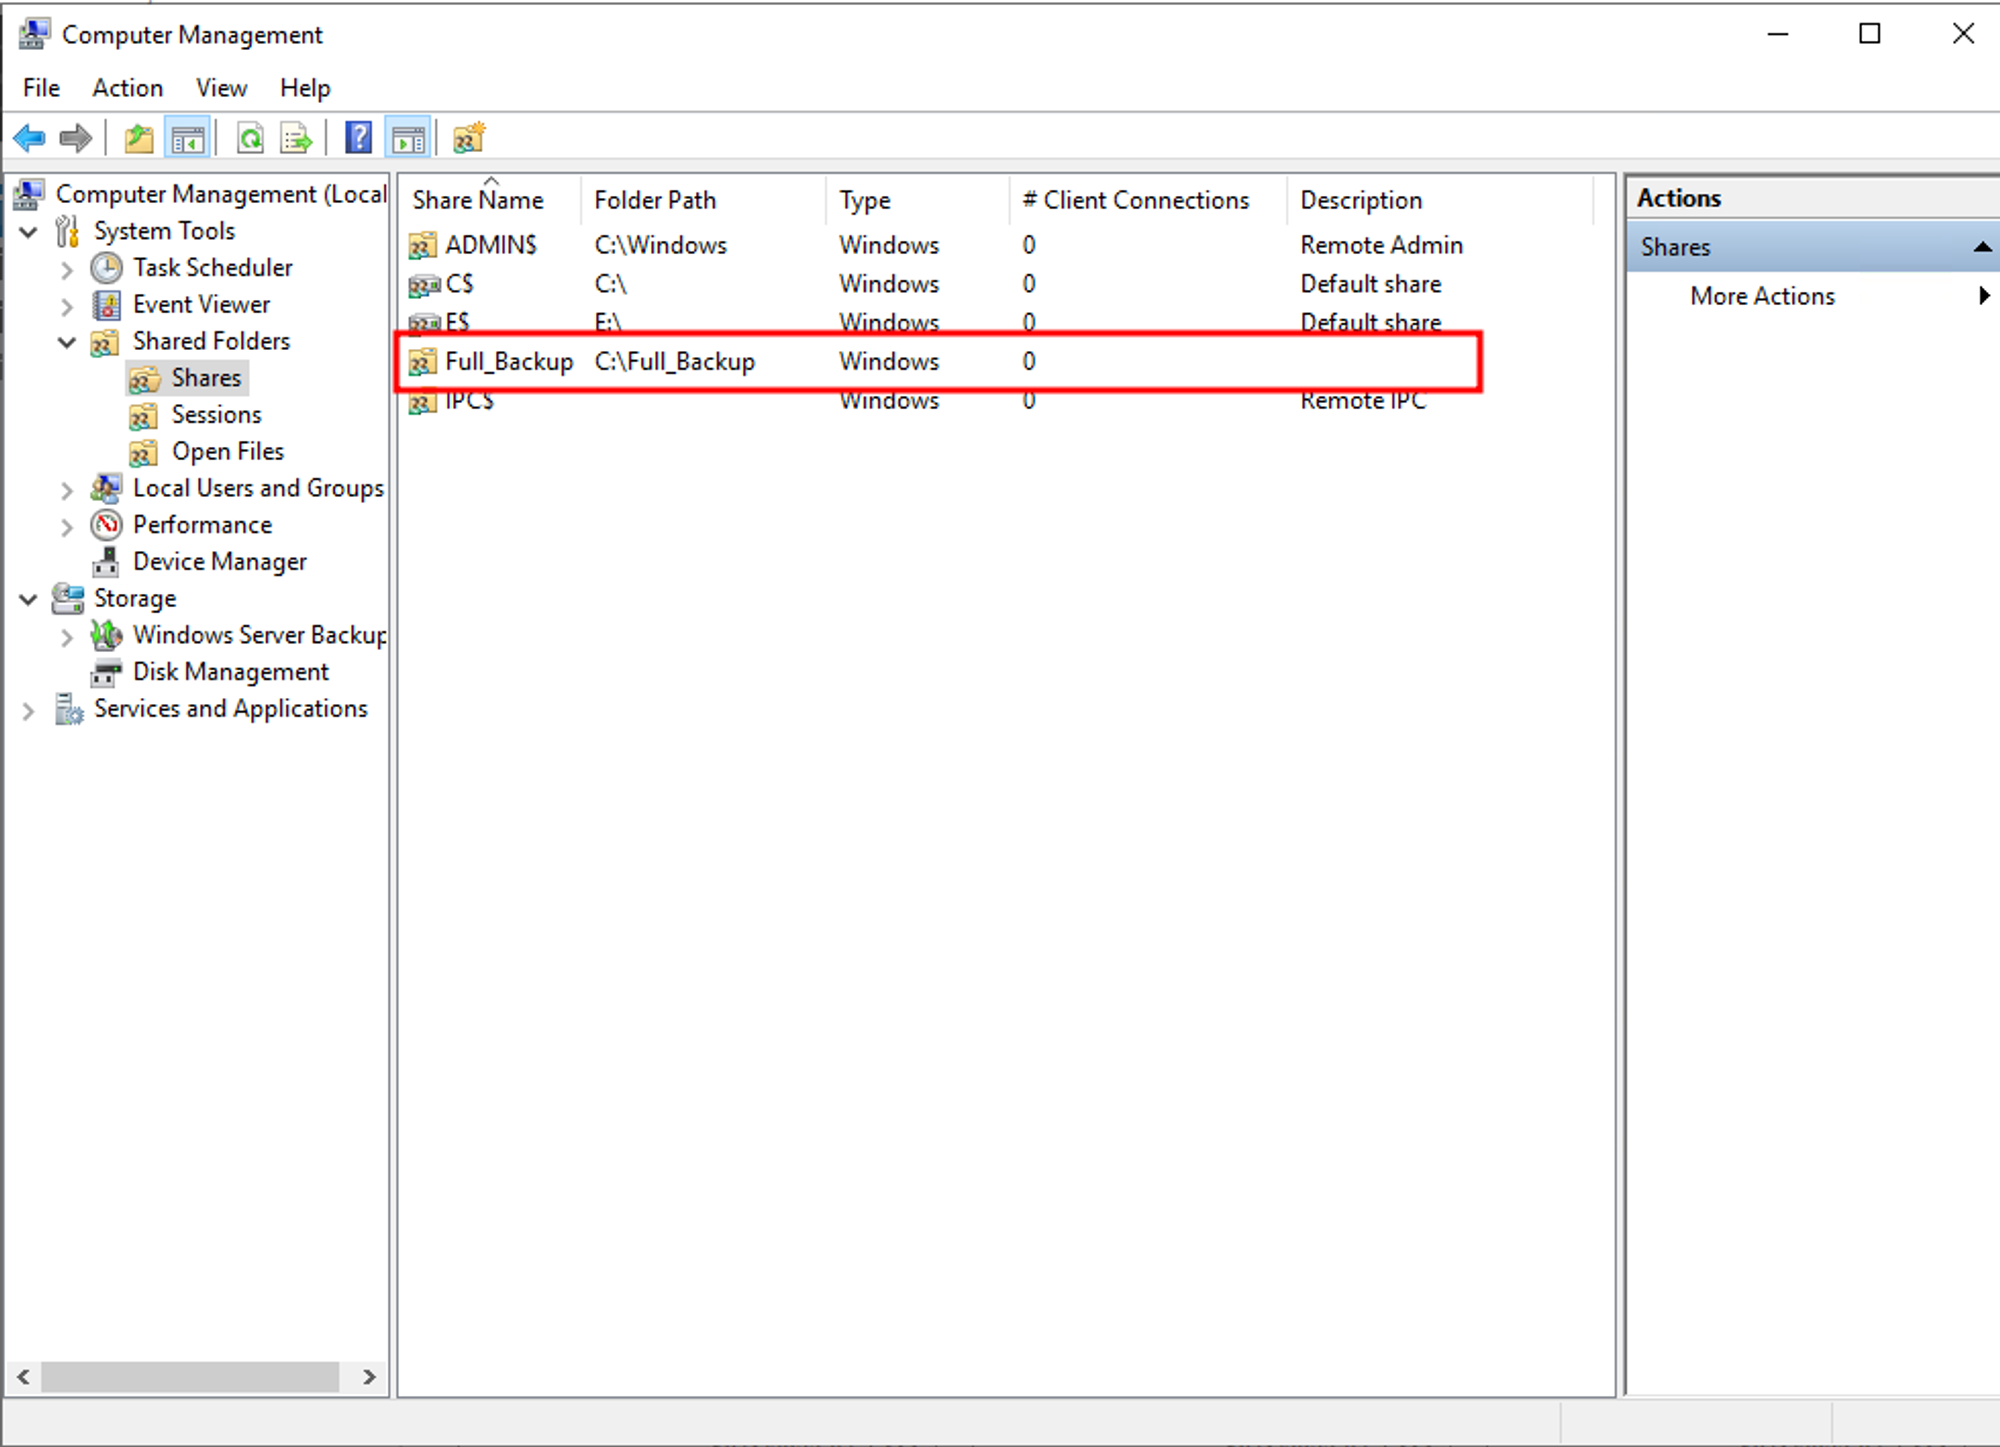Screen dimensions: 2000x1447
Task: Toggle Show/Hide Action Pane button
Action: [408, 138]
